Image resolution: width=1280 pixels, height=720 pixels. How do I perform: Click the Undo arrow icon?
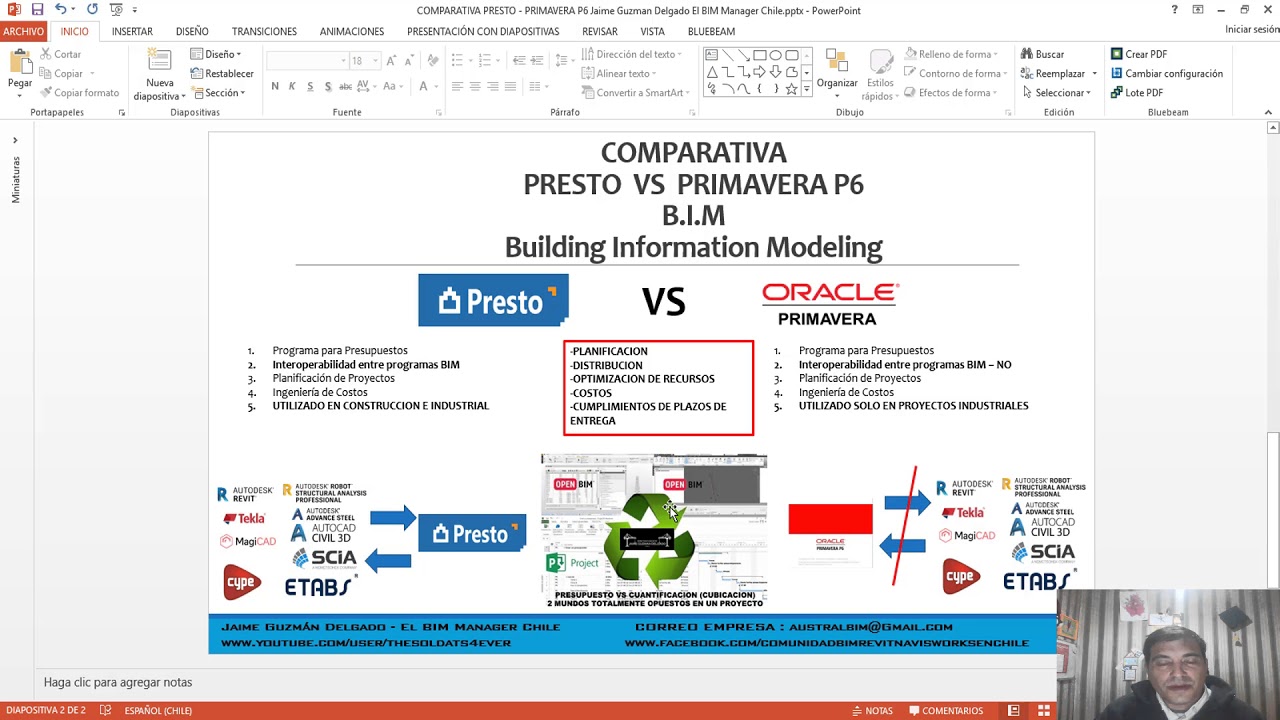tap(61, 10)
